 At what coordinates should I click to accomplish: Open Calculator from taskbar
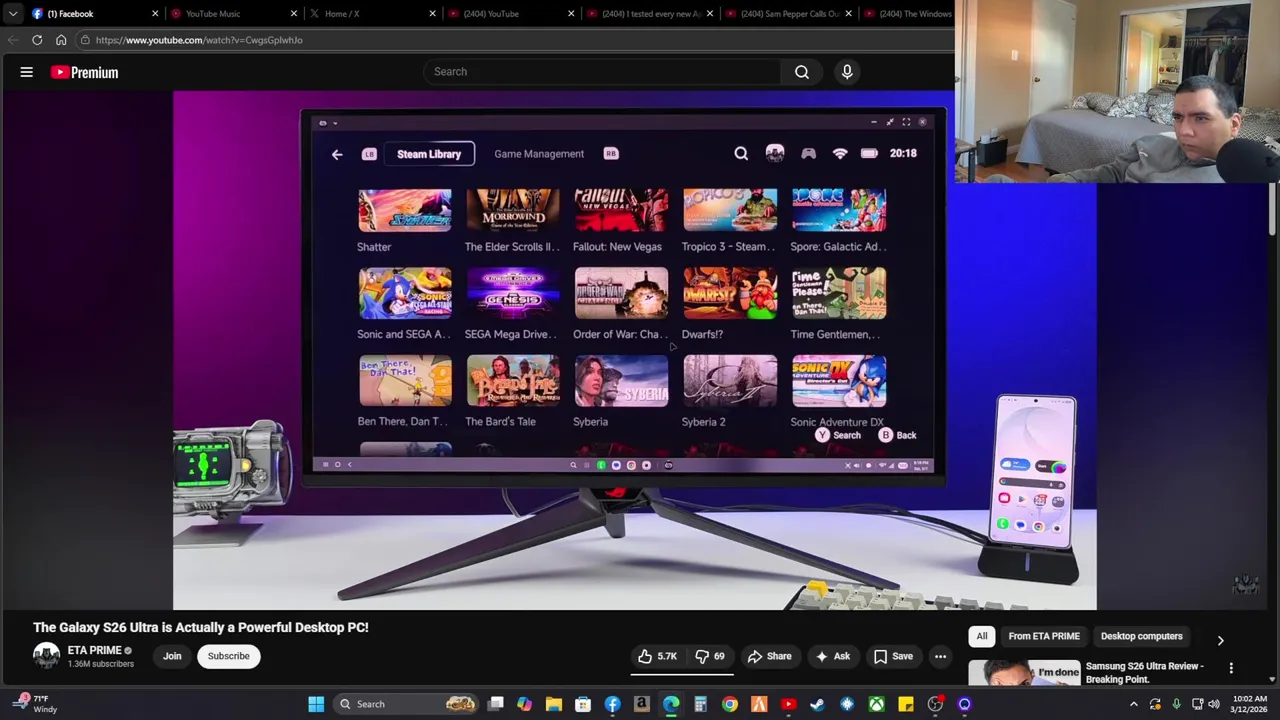(x=700, y=704)
